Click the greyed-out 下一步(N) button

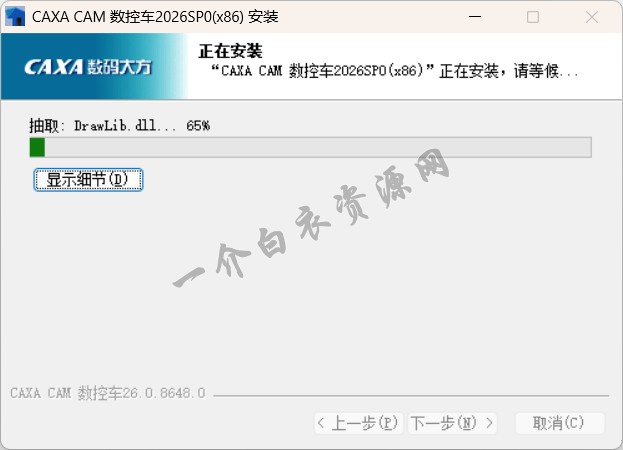(452, 423)
